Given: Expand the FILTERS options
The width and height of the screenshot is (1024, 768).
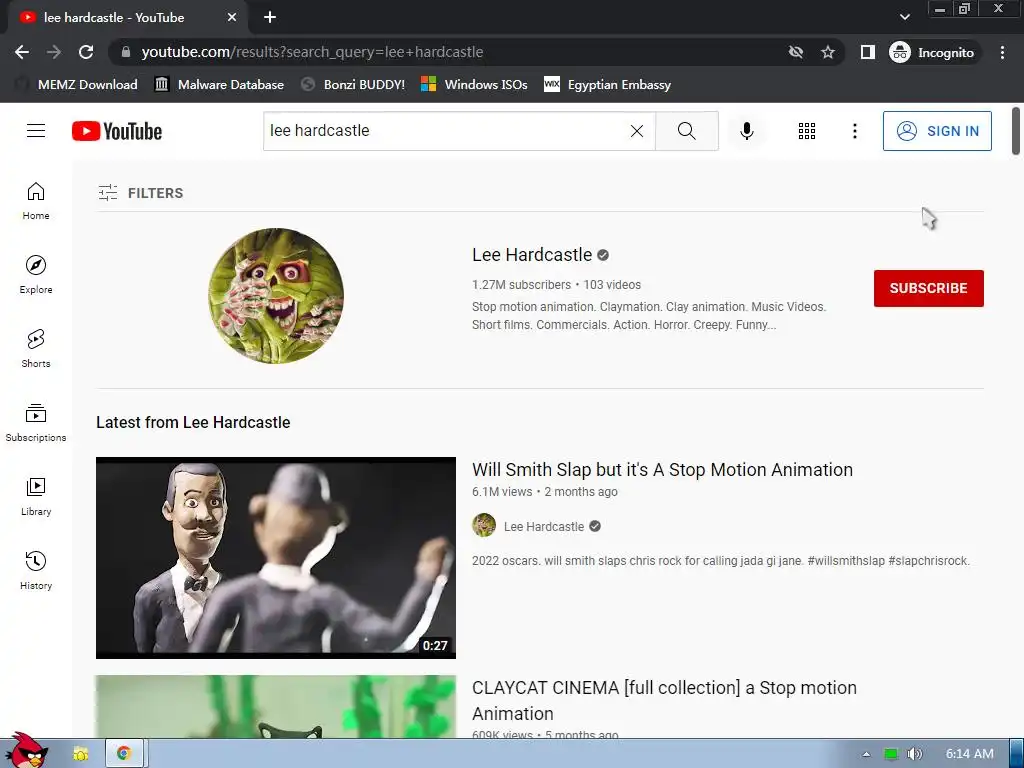Looking at the screenshot, I should pos(141,193).
